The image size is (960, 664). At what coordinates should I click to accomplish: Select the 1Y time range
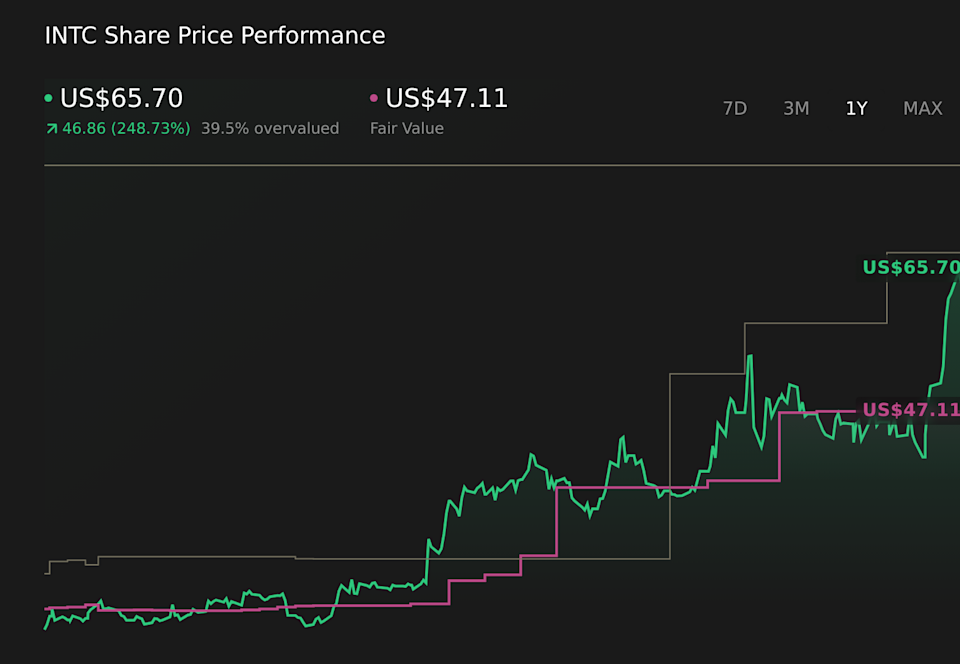(856, 108)
